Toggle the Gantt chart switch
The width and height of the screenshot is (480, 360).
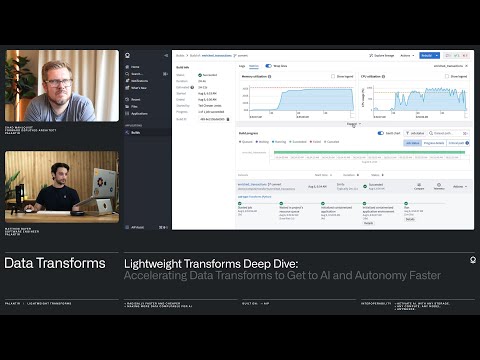coord(380,133)
